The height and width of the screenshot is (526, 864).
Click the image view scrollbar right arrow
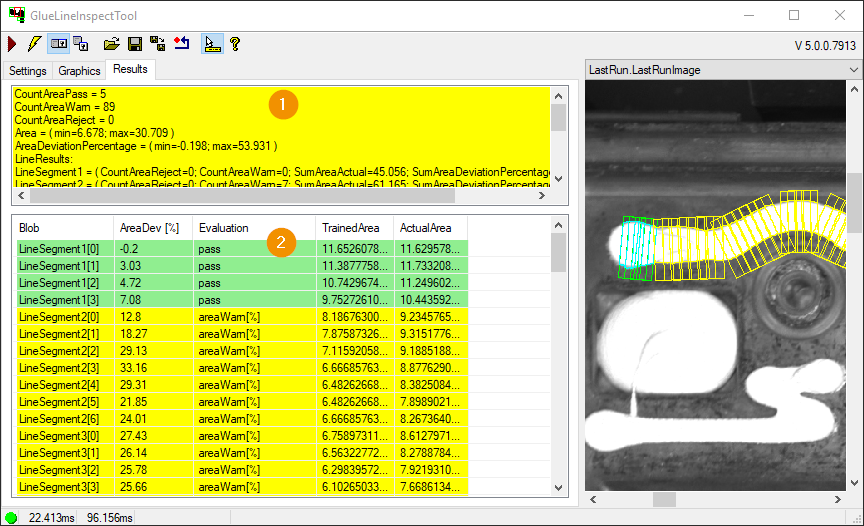click(x=838, y=500)
